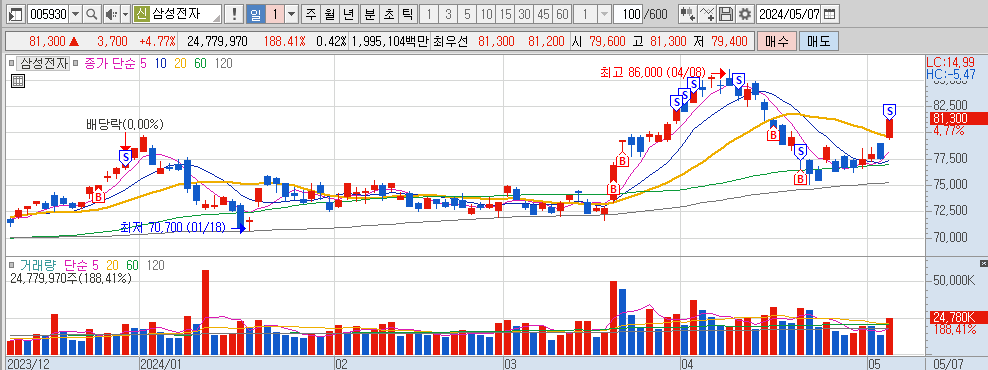
Task: Switch to 월 monthly chart
Action: pos(330,14)
